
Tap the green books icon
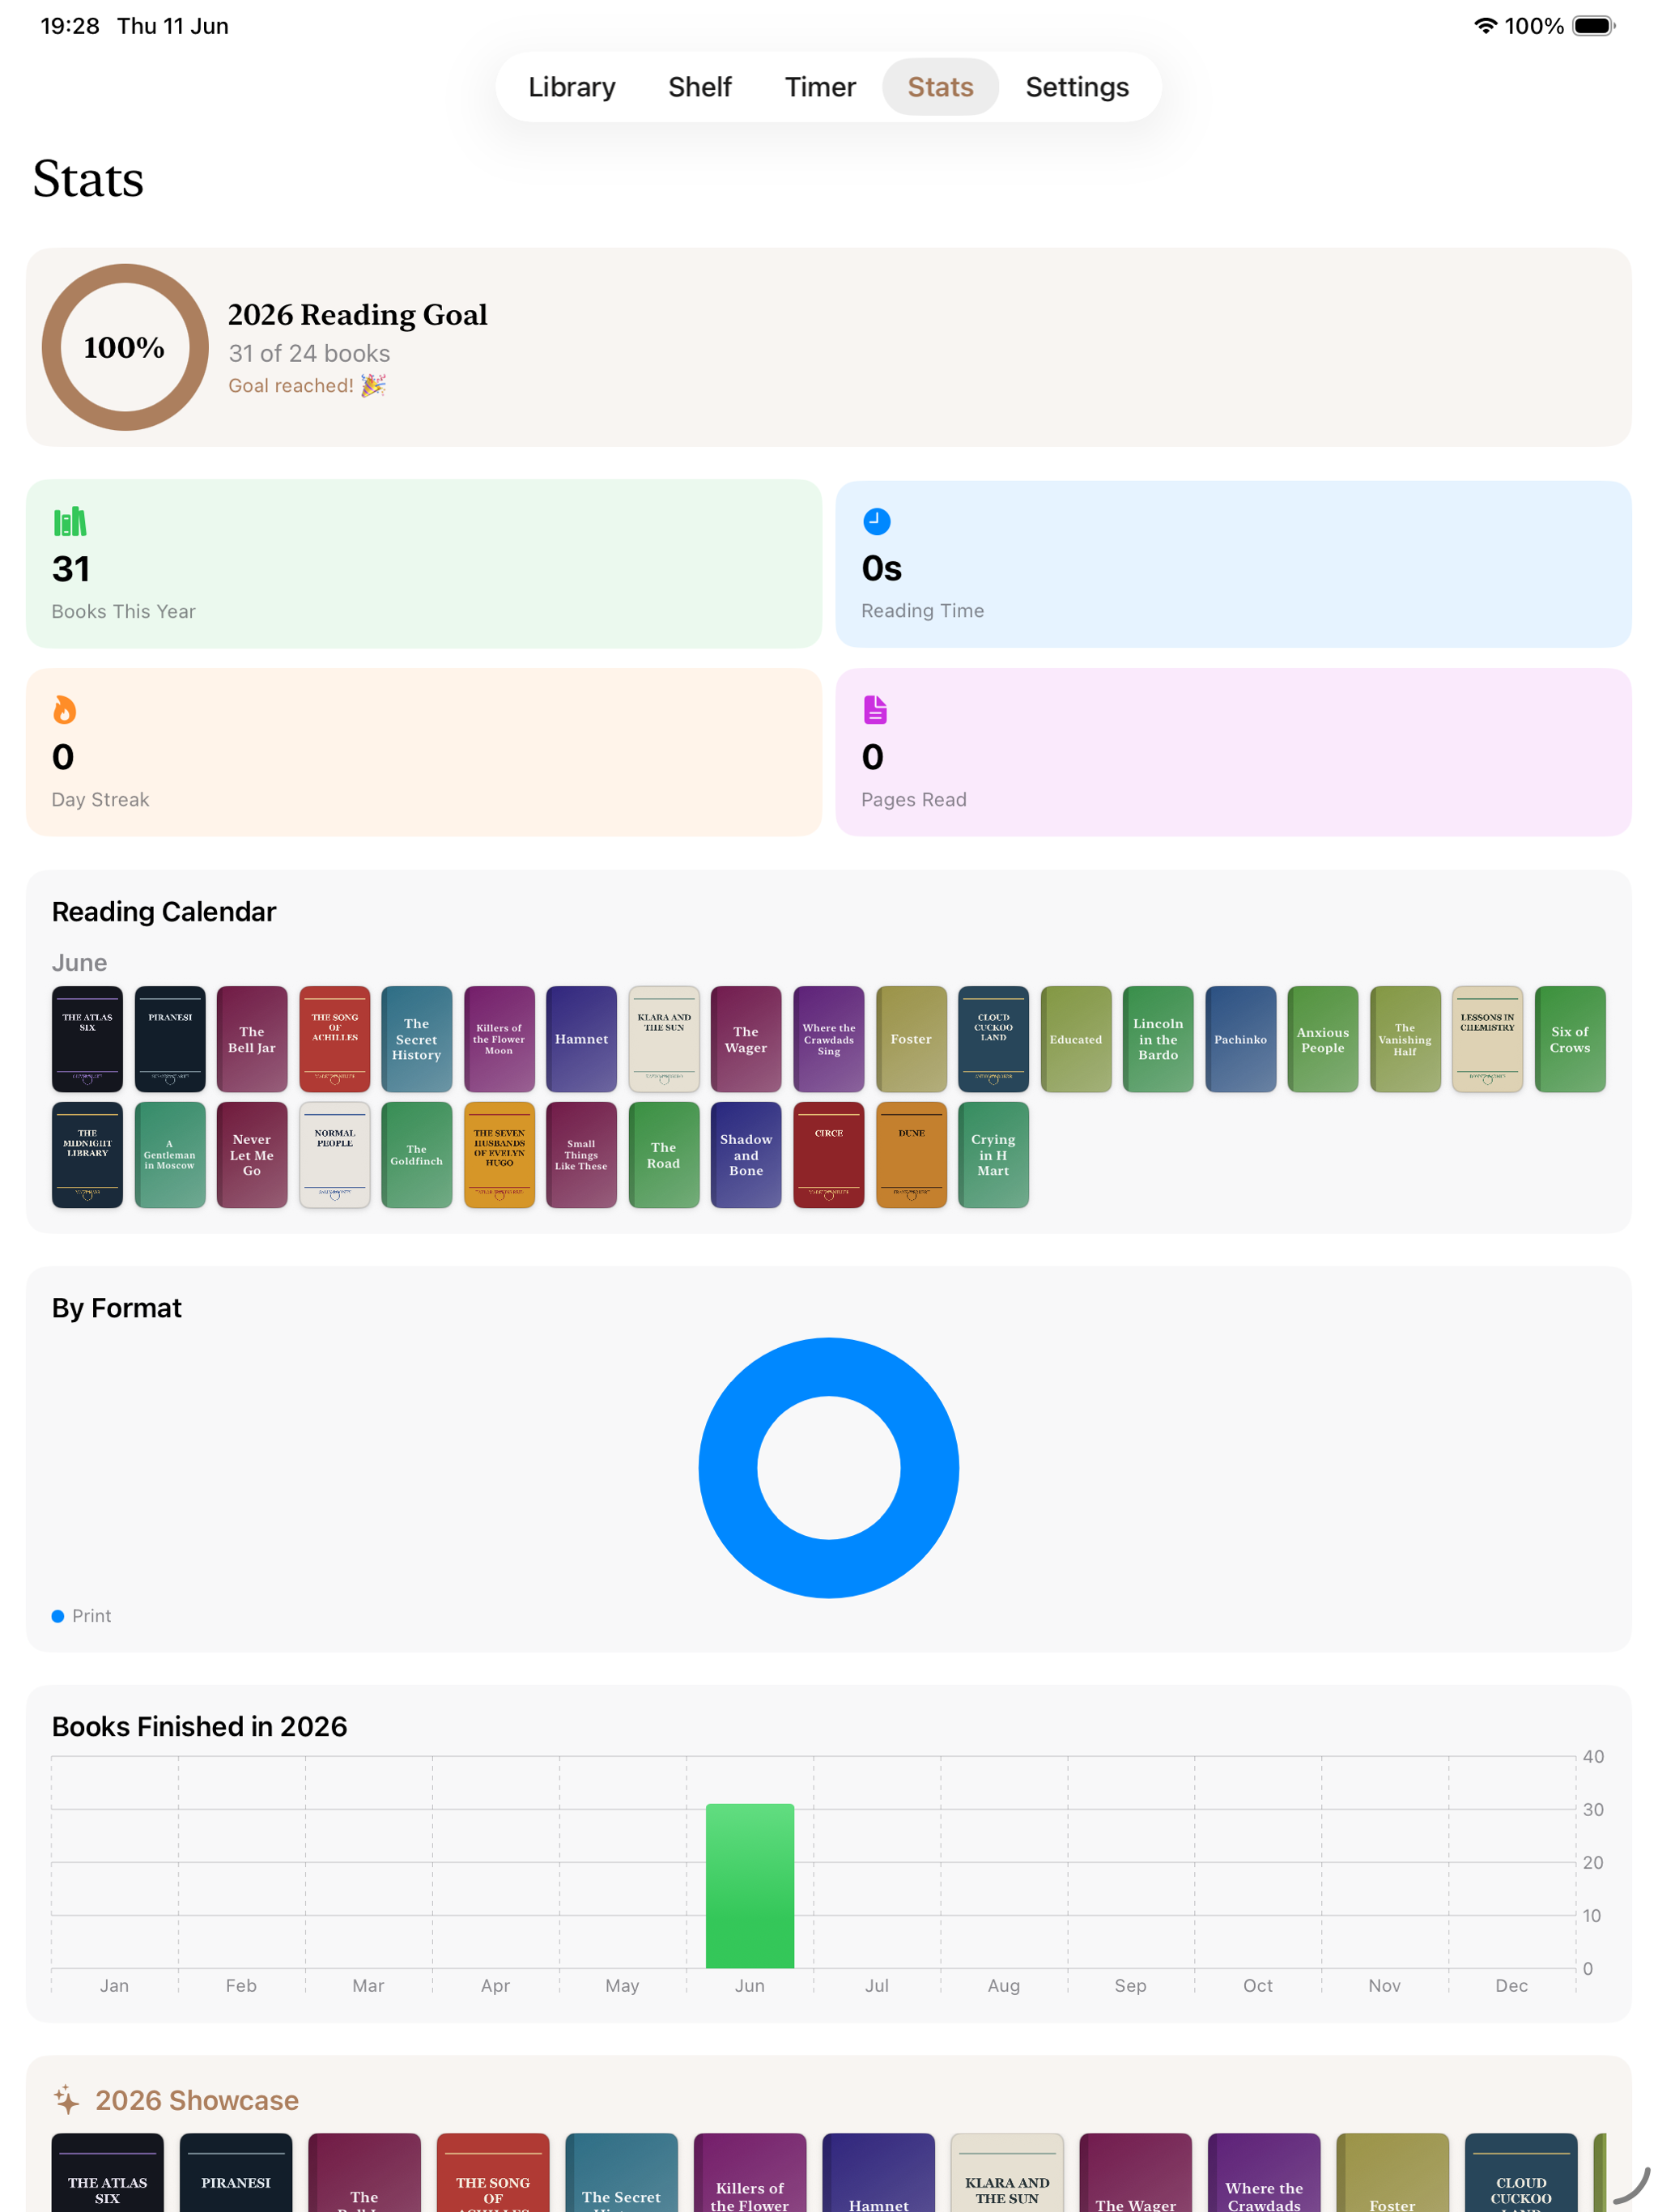coord(70,521)
